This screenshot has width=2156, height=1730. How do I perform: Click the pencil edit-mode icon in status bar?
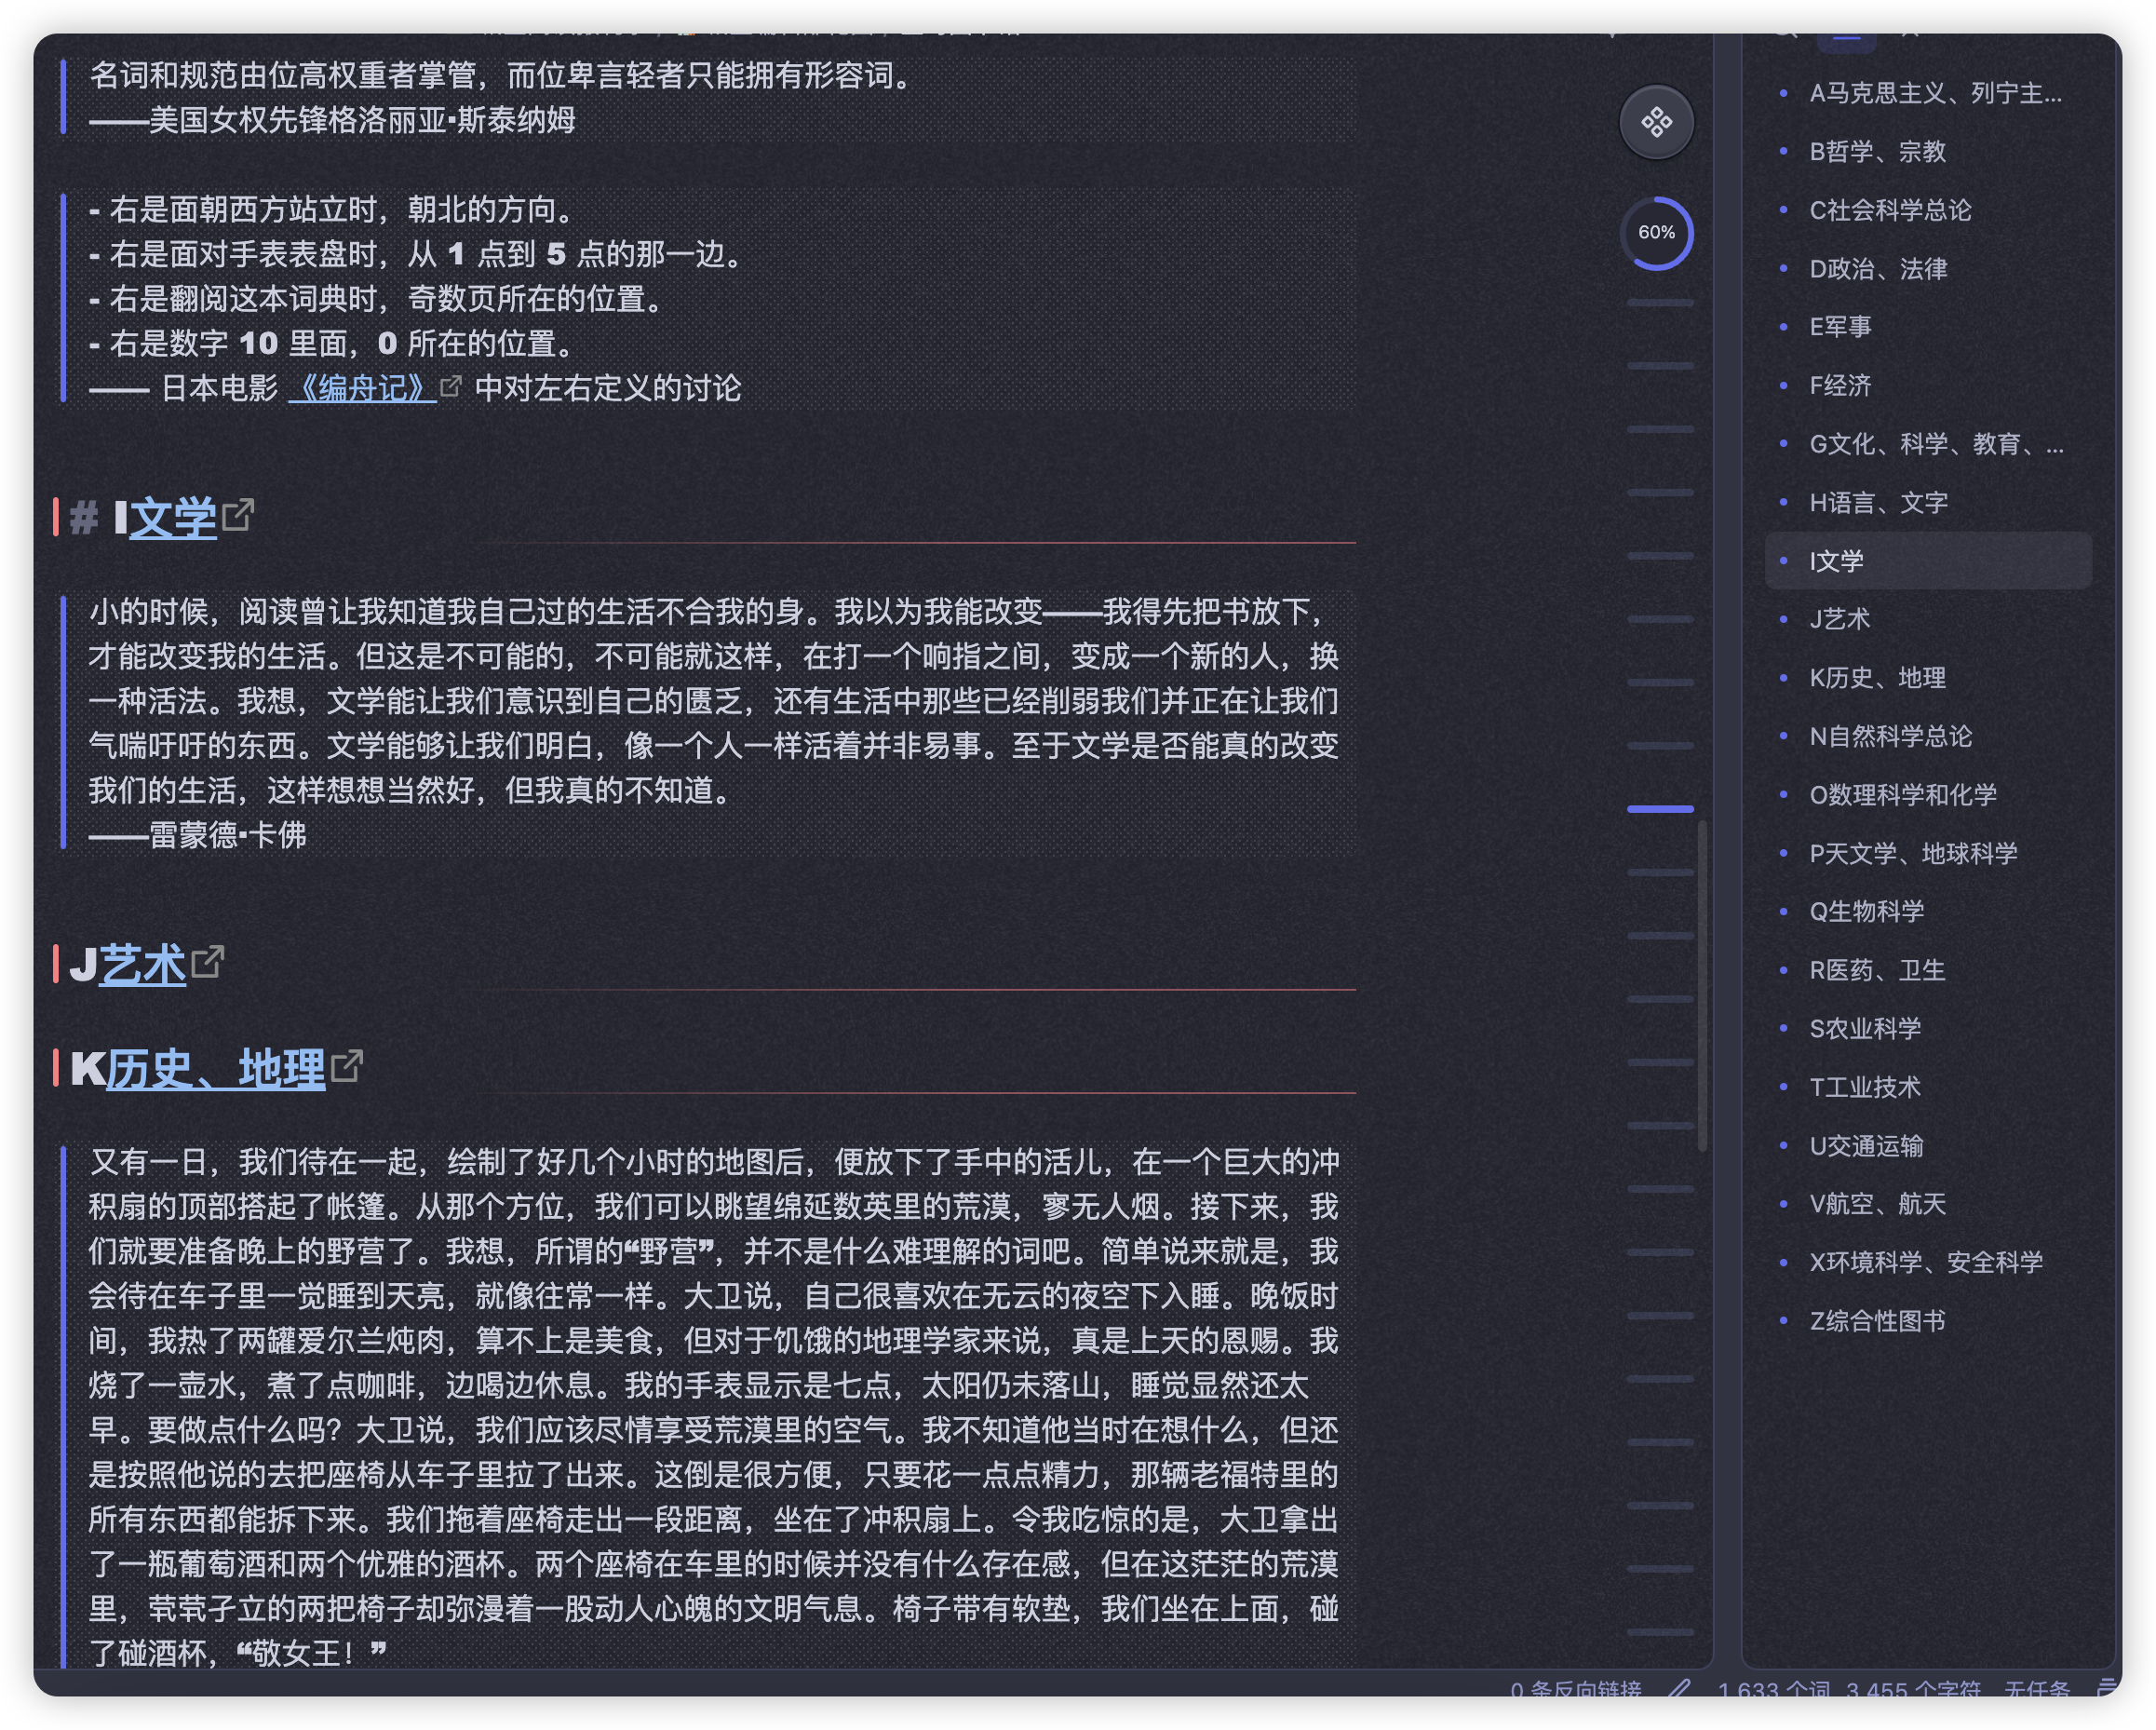[1679, 1688]
